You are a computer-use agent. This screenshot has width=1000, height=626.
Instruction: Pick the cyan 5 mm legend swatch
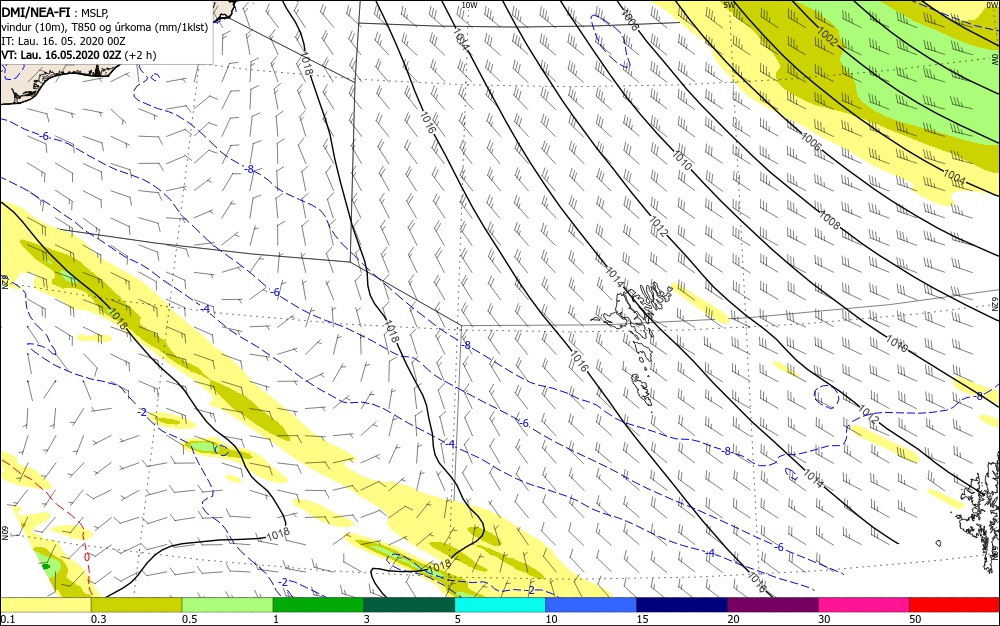[500, 605]
